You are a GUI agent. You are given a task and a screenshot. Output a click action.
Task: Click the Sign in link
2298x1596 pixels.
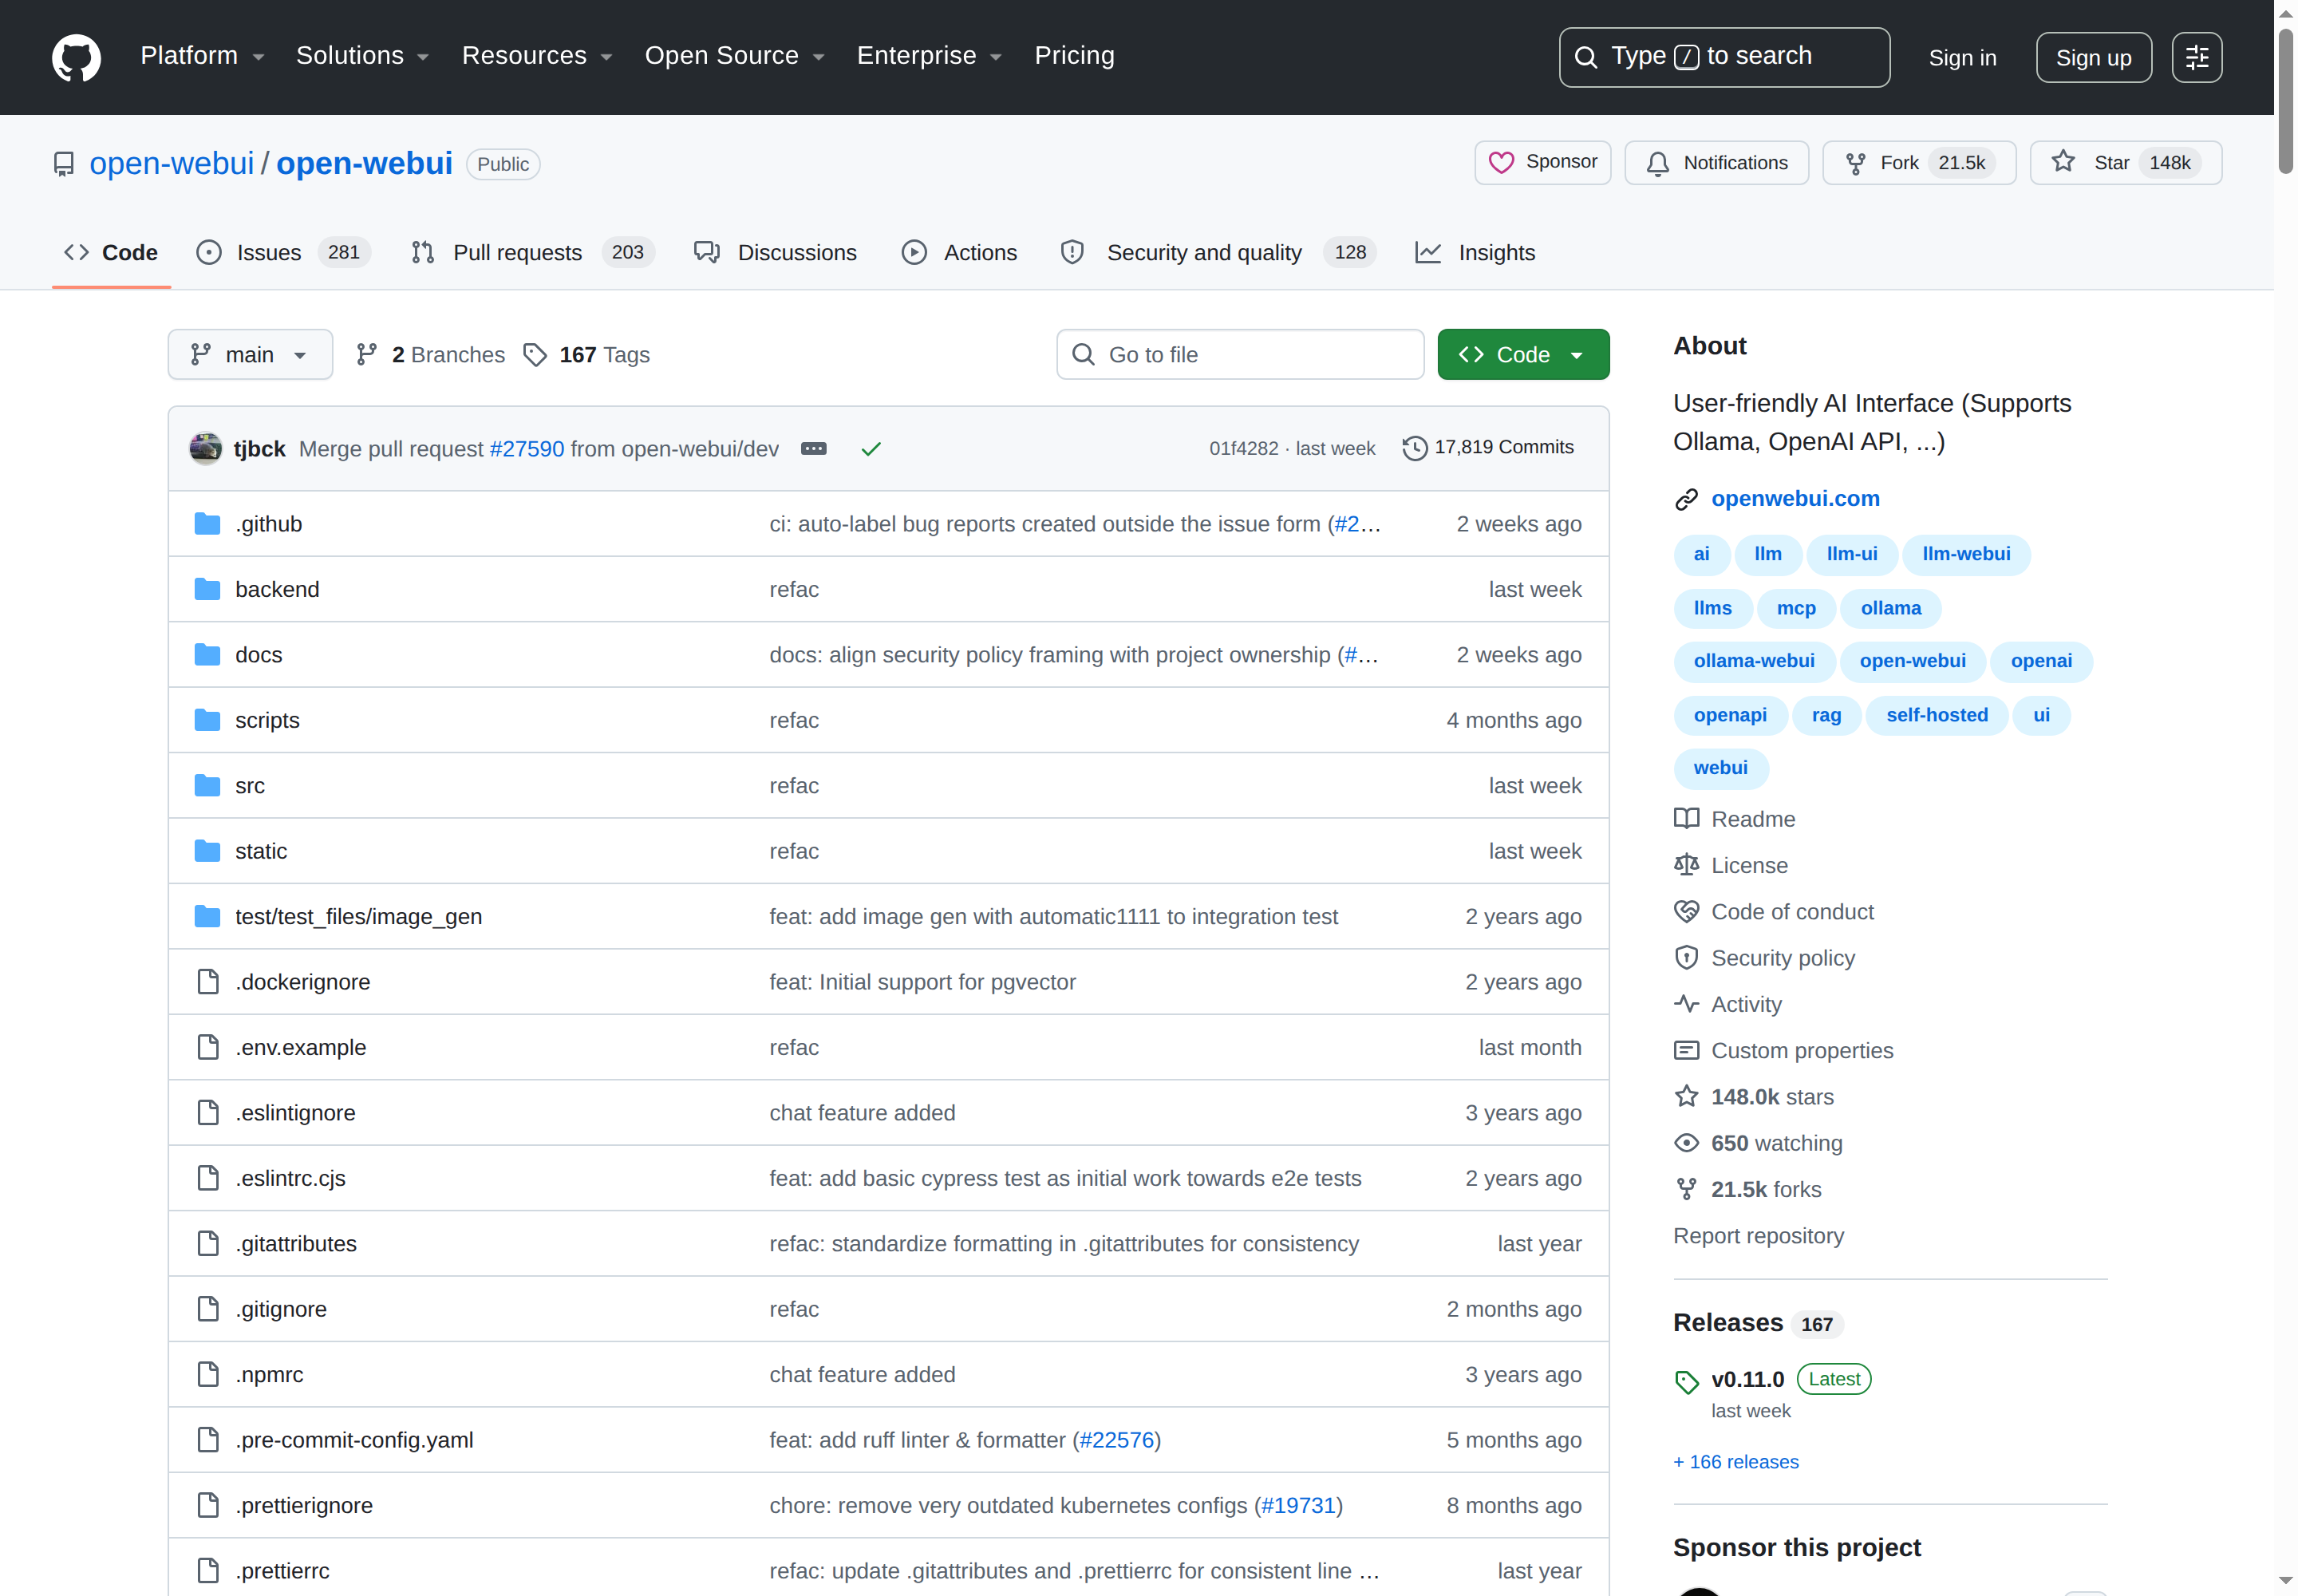[x=1962, y=58]
